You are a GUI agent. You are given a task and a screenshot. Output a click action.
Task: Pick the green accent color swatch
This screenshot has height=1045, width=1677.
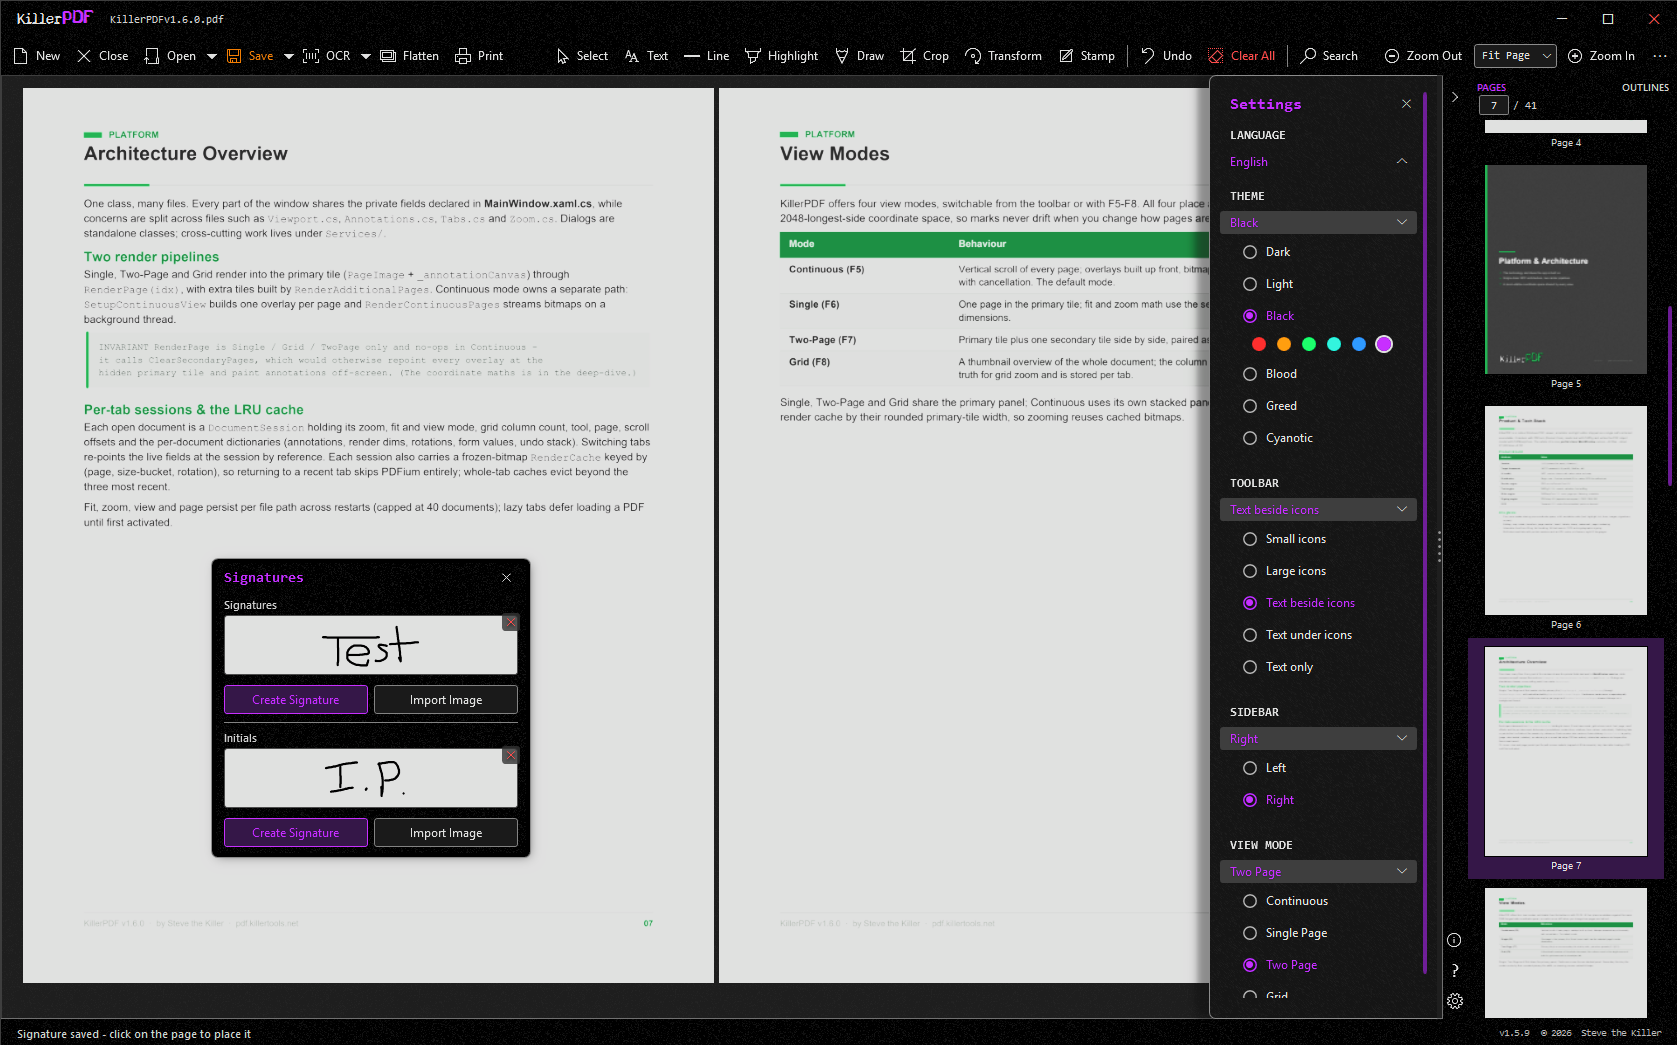pyautogui.click(x=1309, y=344)
